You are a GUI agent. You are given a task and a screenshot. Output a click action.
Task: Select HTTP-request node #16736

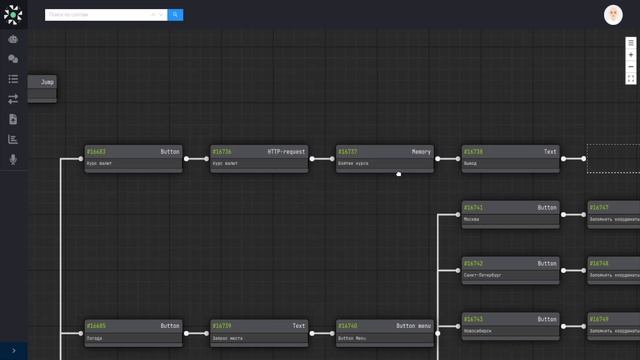[259, 159]
